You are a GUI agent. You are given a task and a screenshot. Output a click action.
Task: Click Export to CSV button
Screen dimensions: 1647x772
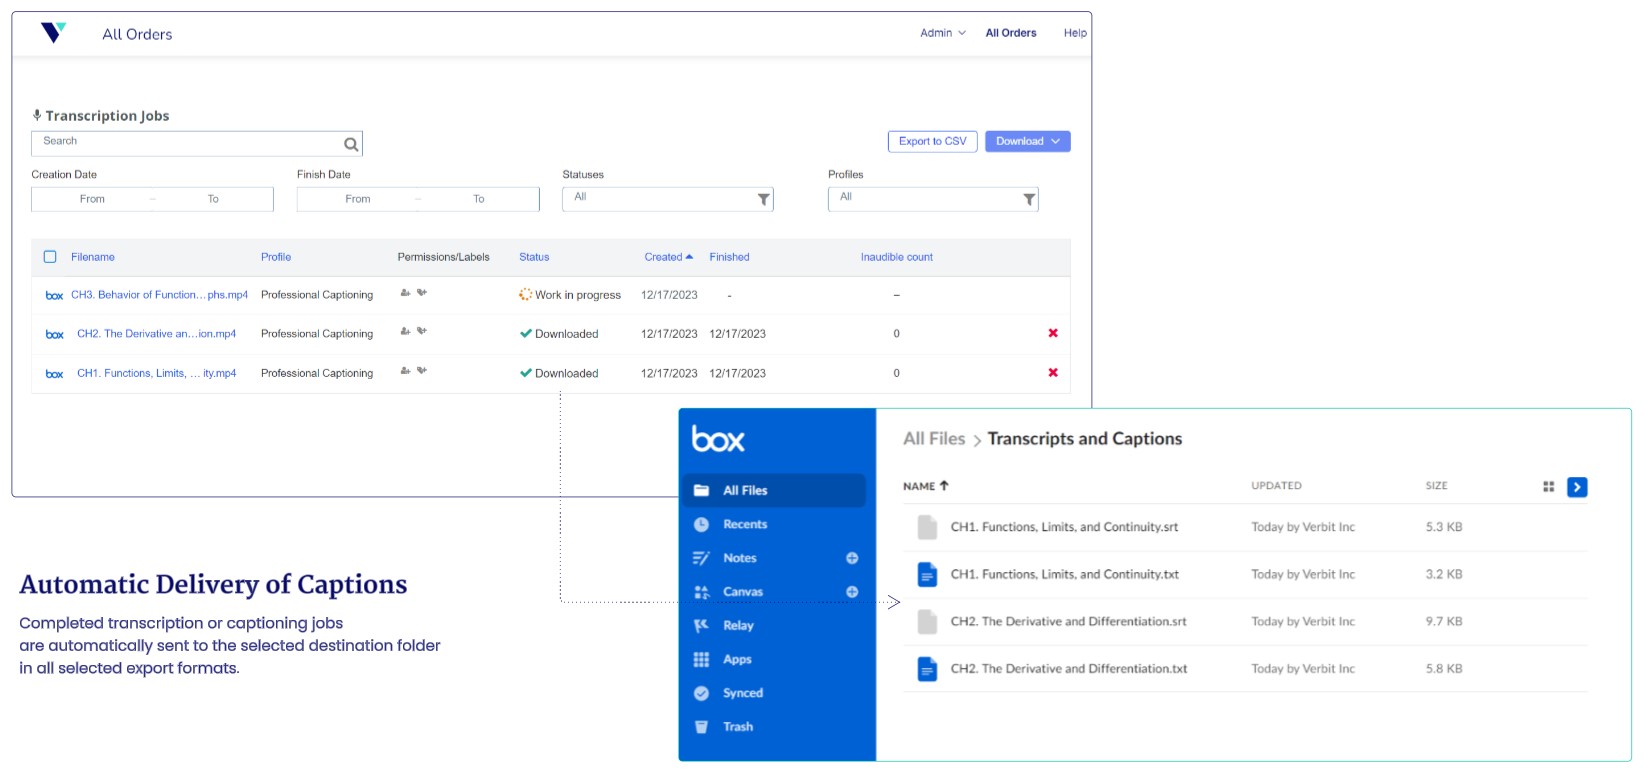click(932, 142)
